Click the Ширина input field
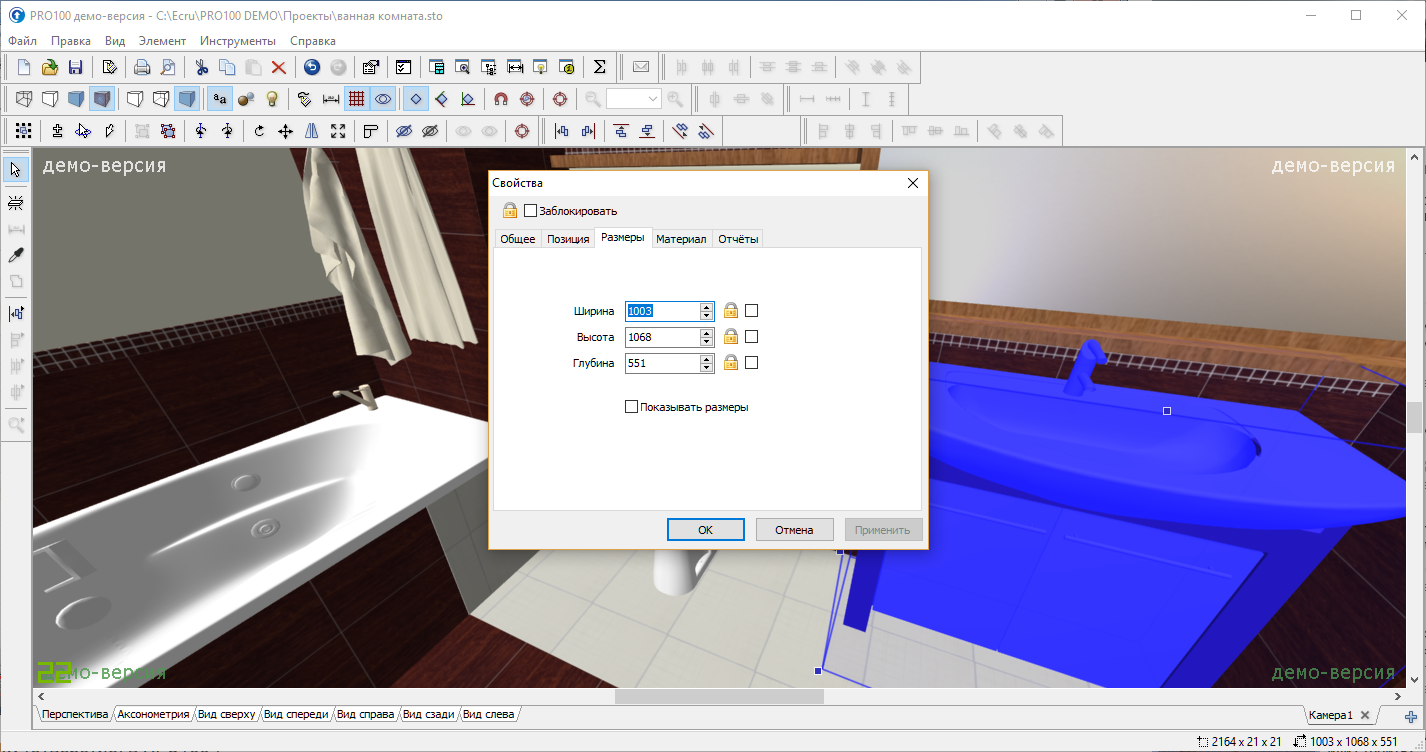 click(x=661, y=311)
